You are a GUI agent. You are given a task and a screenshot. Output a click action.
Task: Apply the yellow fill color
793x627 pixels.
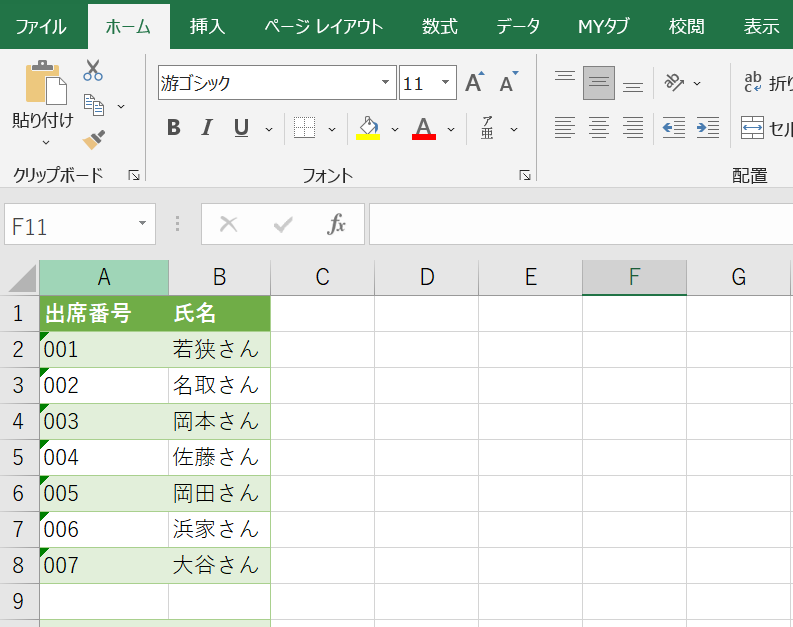pos(368,128)
